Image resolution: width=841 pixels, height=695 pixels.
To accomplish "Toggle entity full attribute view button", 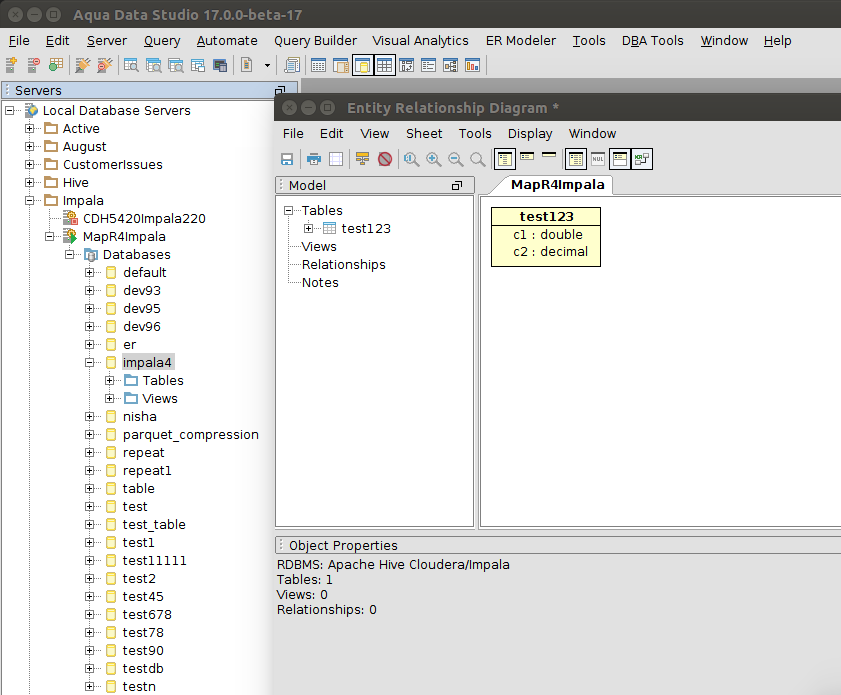I will click(x=505, y=159).
